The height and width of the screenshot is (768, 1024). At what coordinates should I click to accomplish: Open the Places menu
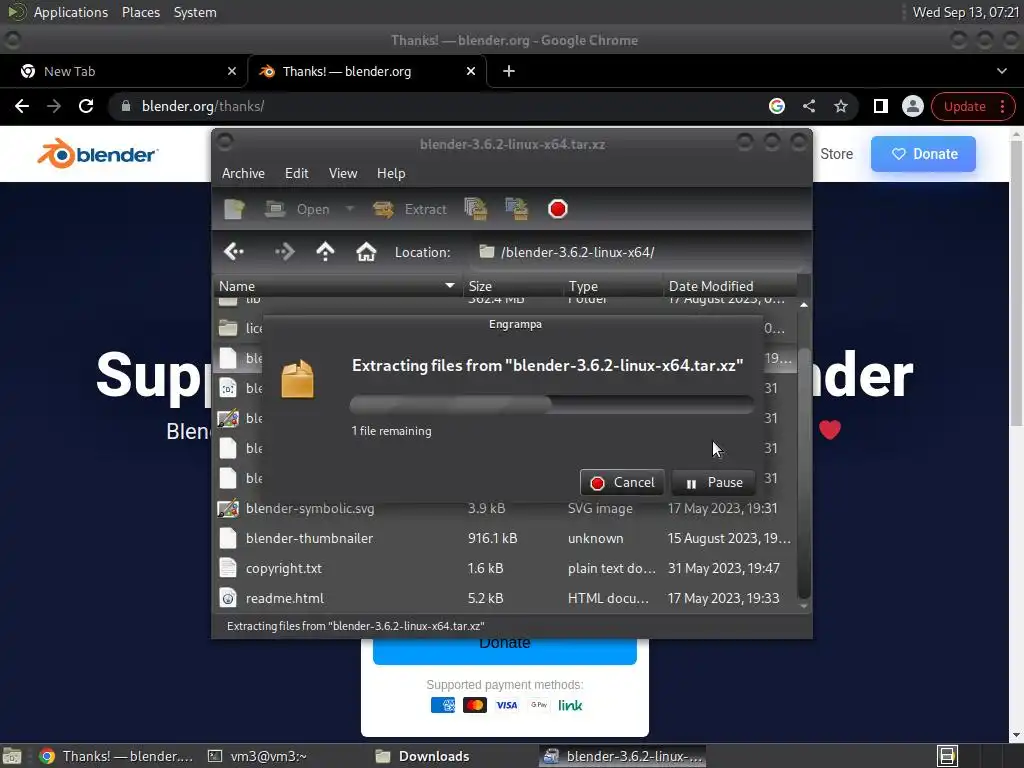[x=140, y=12]
